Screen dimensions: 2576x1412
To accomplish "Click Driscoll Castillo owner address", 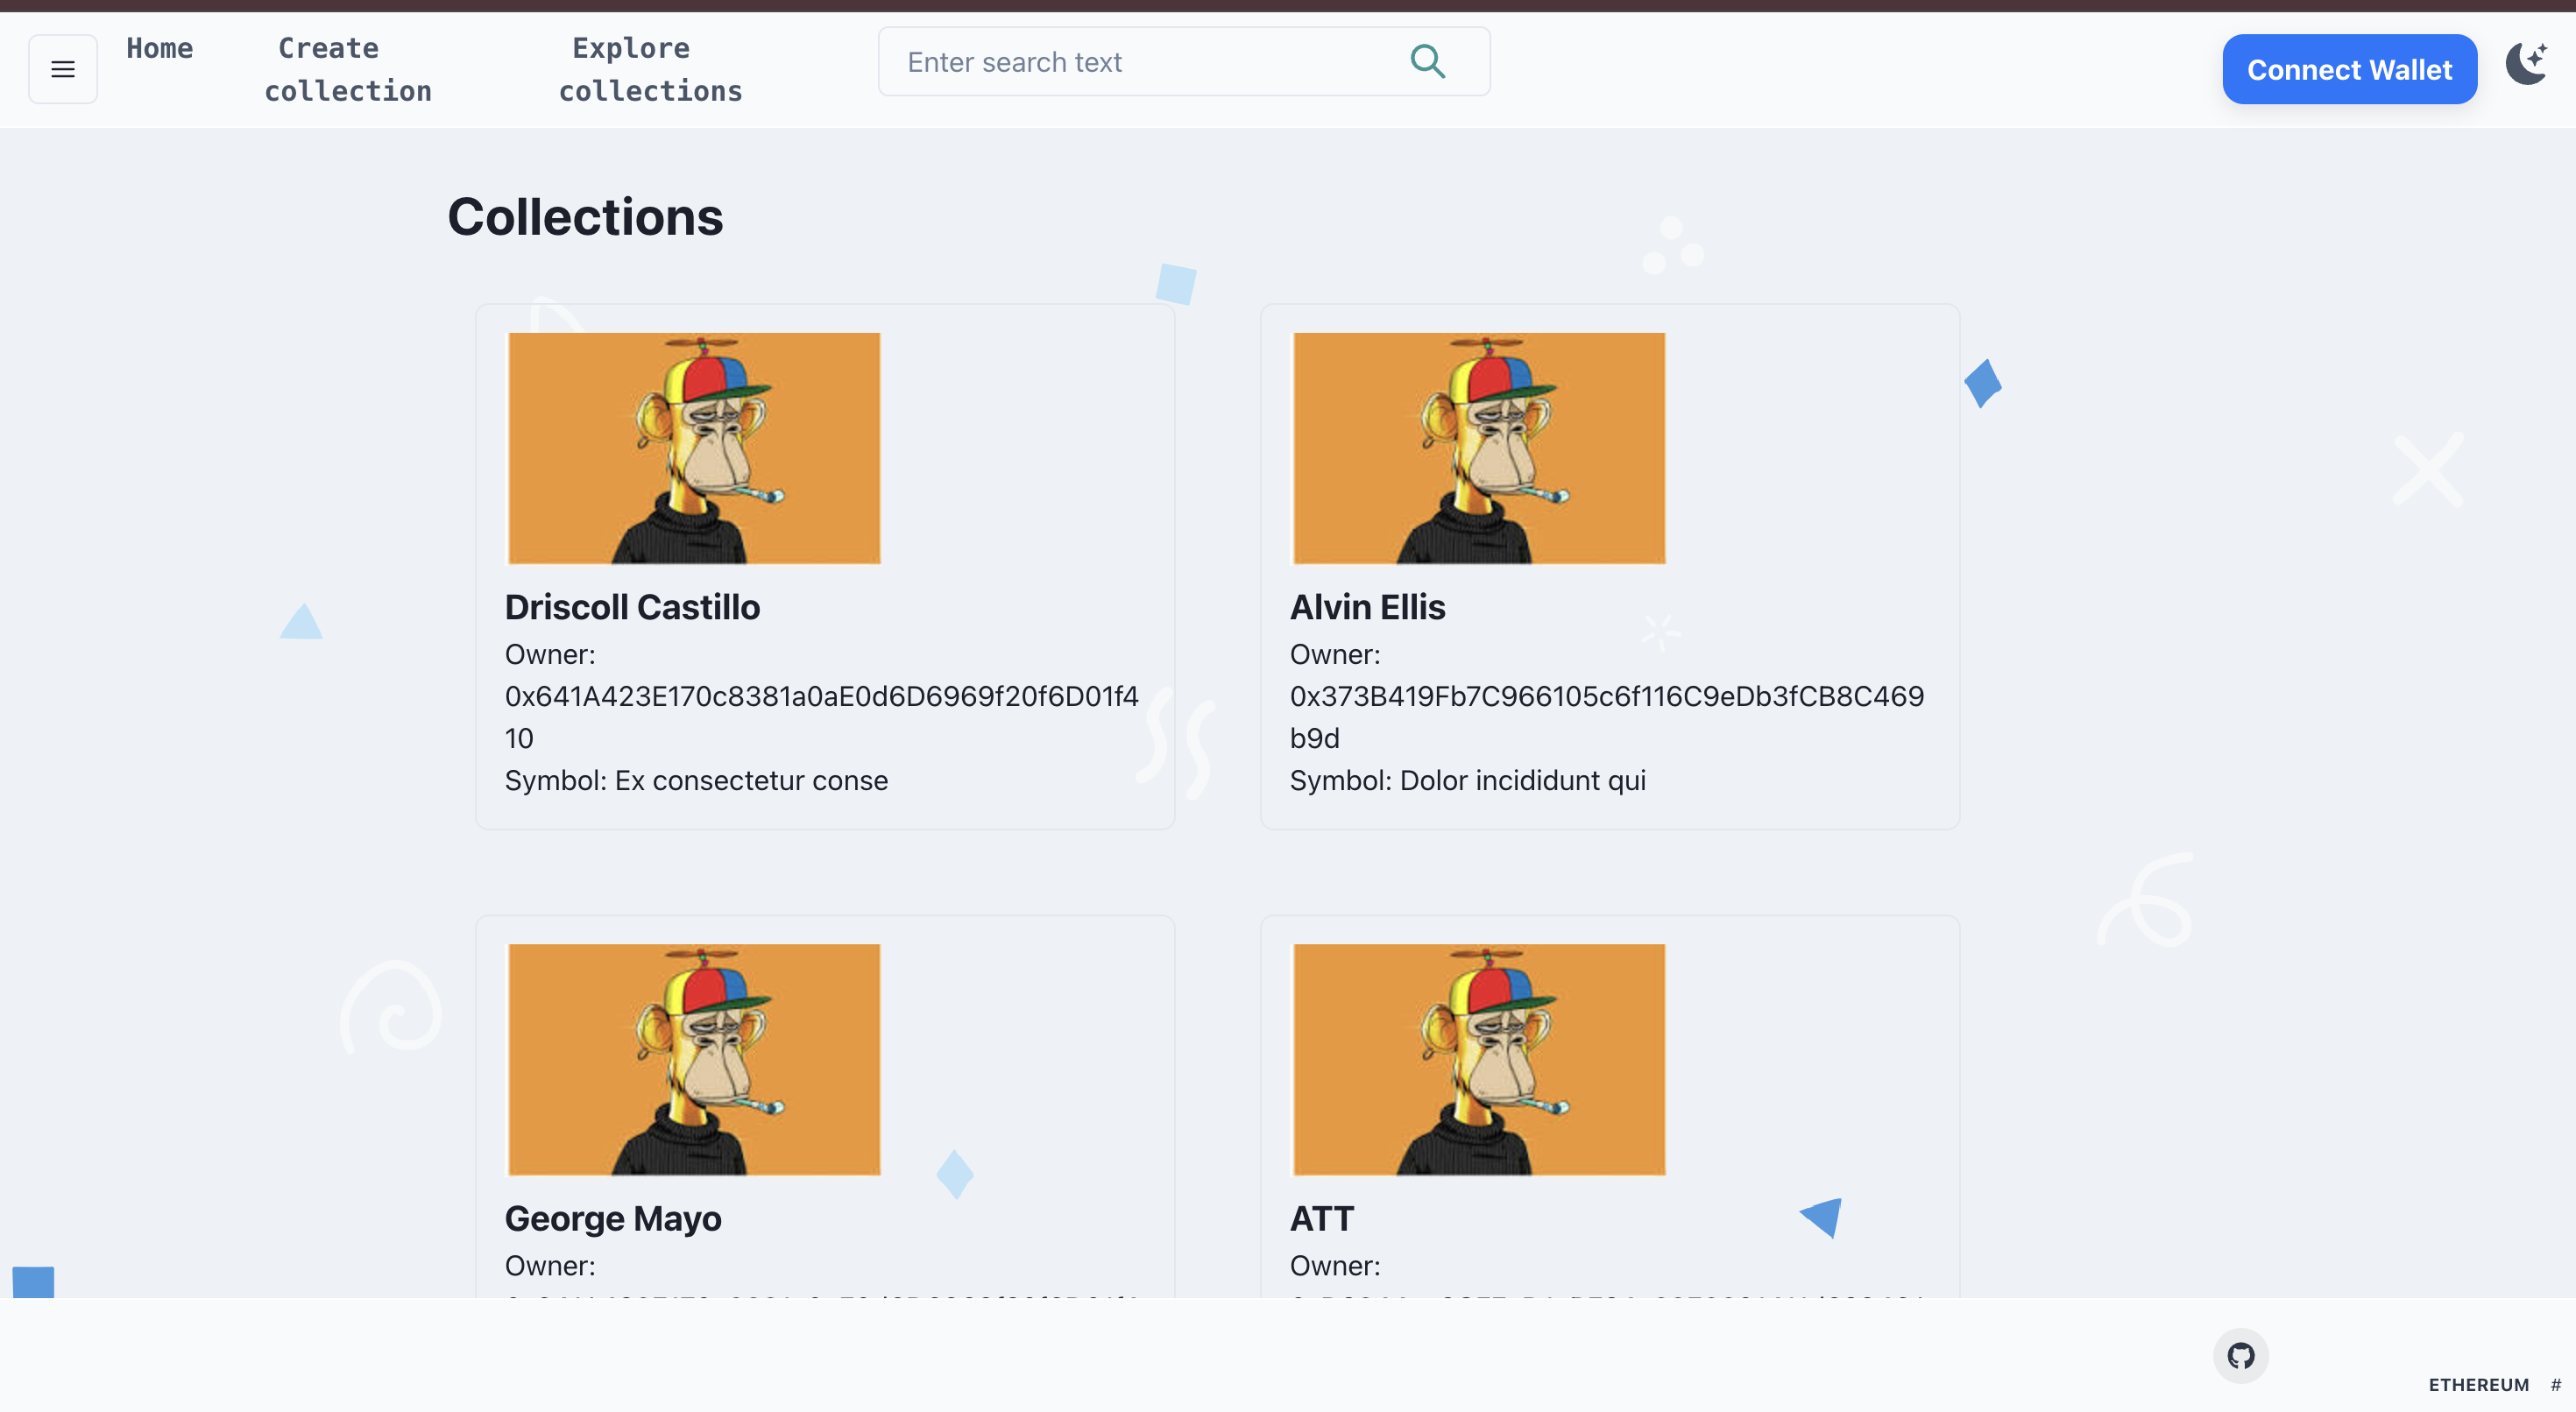I will (821, 696).
